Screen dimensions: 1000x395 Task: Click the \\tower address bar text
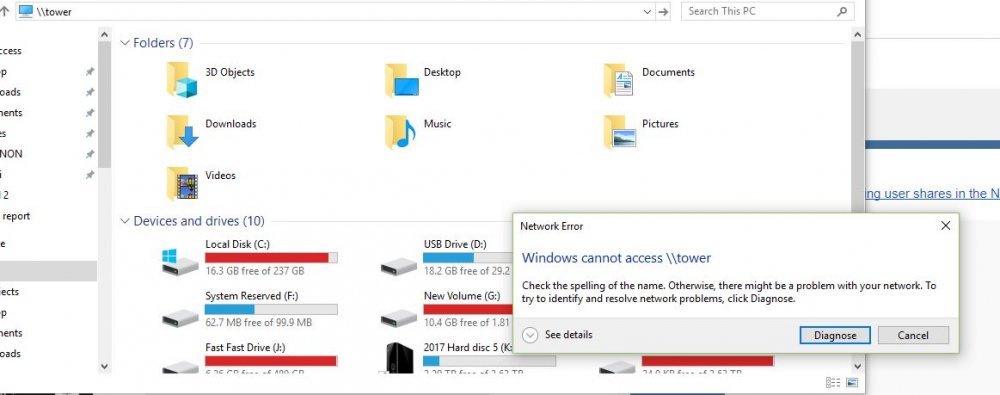point(54,12)
